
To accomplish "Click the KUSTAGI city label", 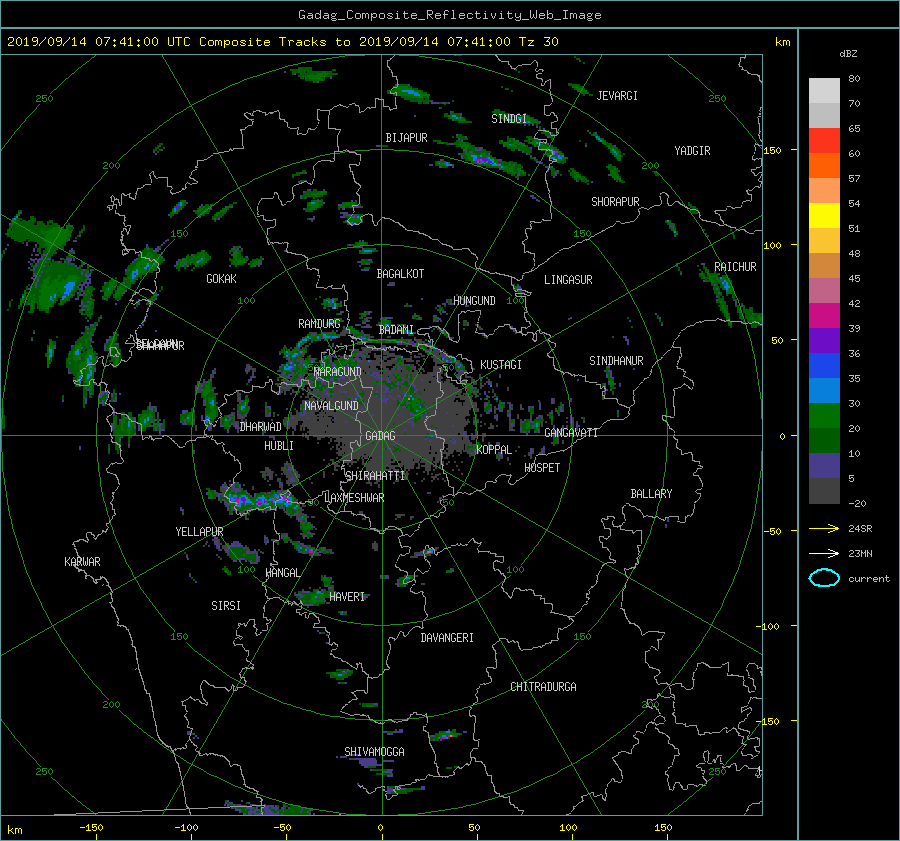I will click(501, 365).
